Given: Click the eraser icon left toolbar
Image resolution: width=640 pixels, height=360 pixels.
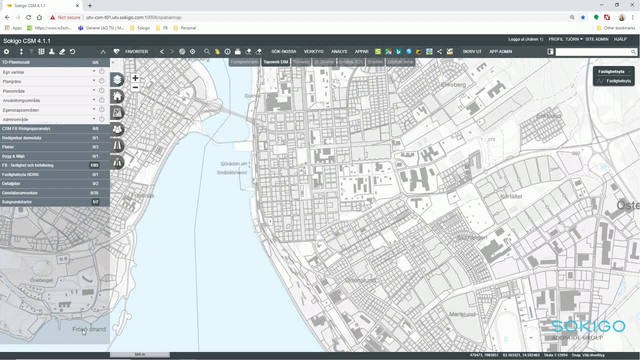Looking at the screenshot, I should (x=62, y=52).
